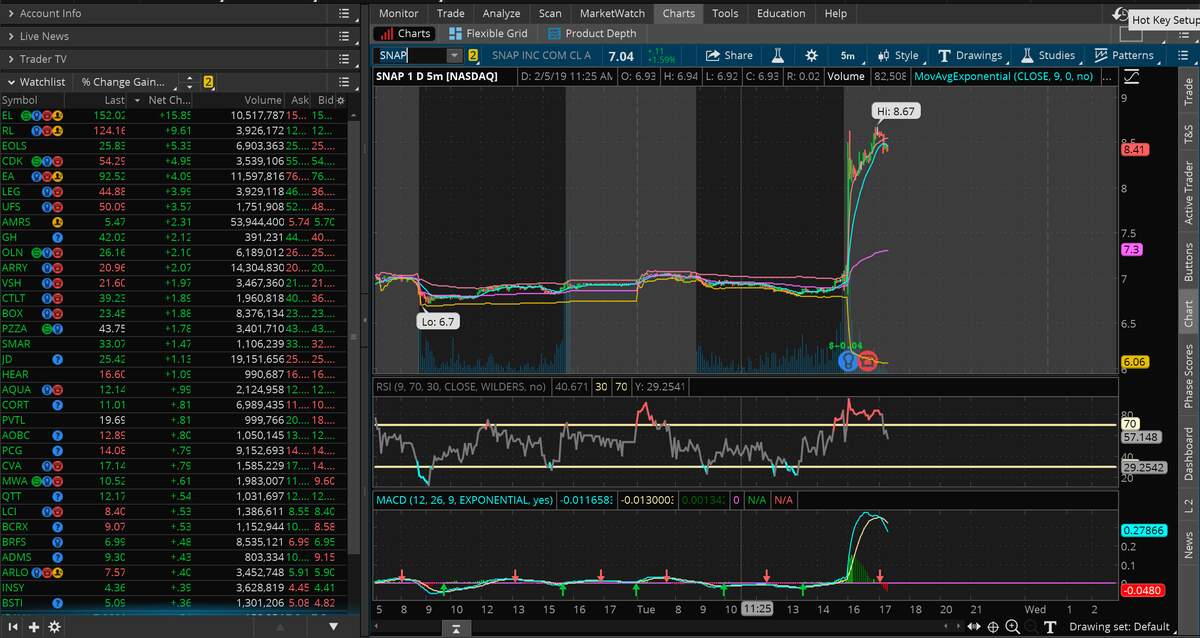Sort watchlist by Last column
Screen dimensions: 1200x638
(x=115, y=100)
